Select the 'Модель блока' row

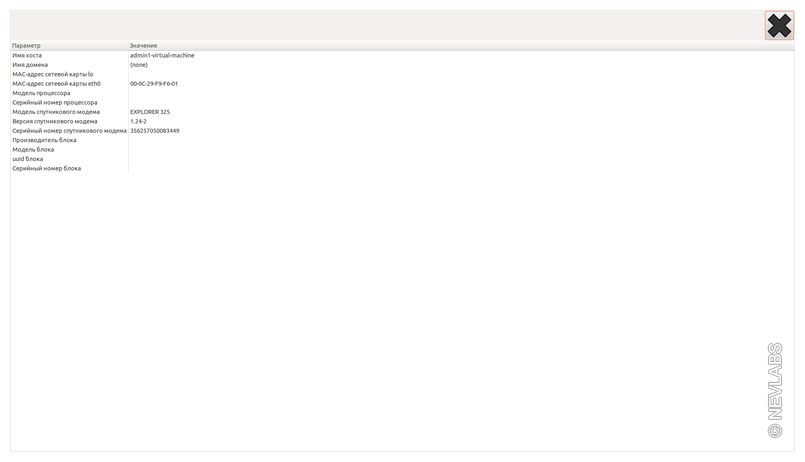33,150
